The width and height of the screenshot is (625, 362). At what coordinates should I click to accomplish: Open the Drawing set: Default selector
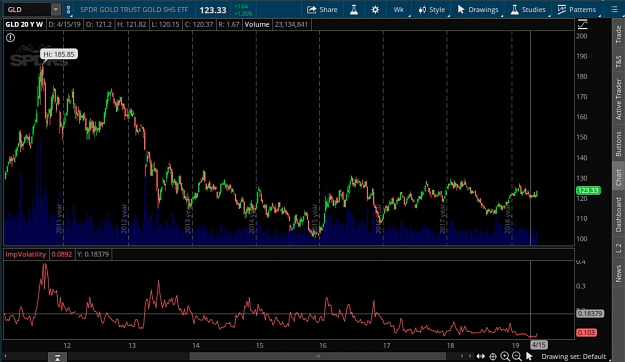click(x=574, y=356)
